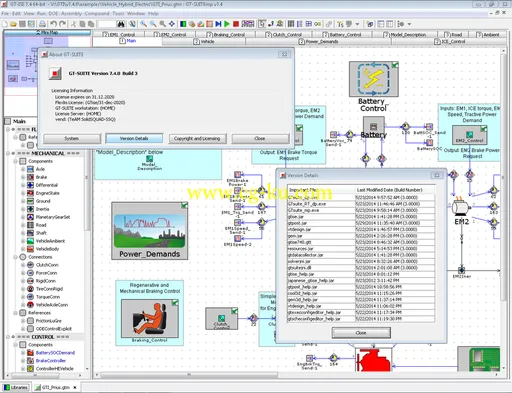The image size is (512, 393).
Task: Select the Battery part on canvas
Action: click(373, 127)
